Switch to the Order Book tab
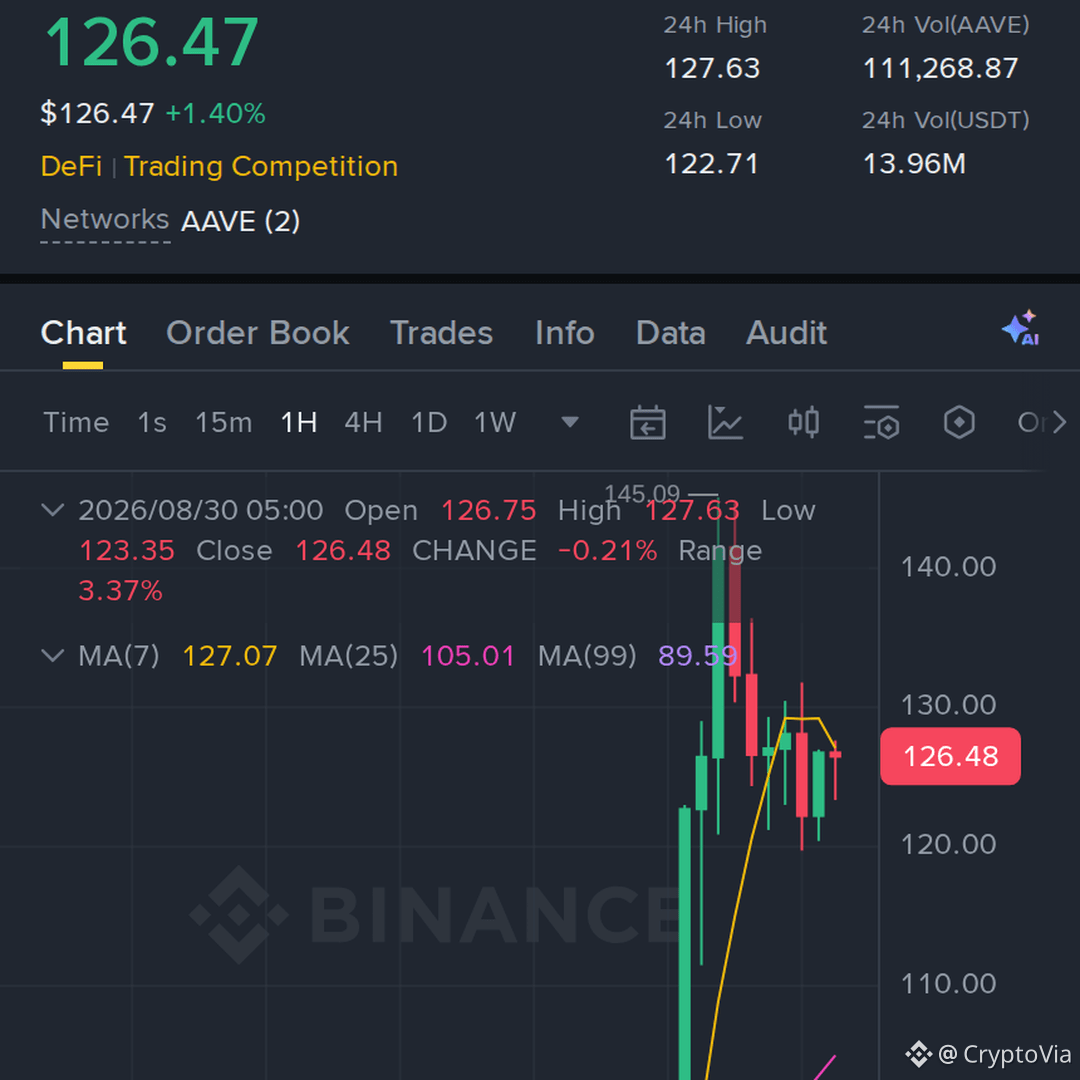 tap(258, 333)
